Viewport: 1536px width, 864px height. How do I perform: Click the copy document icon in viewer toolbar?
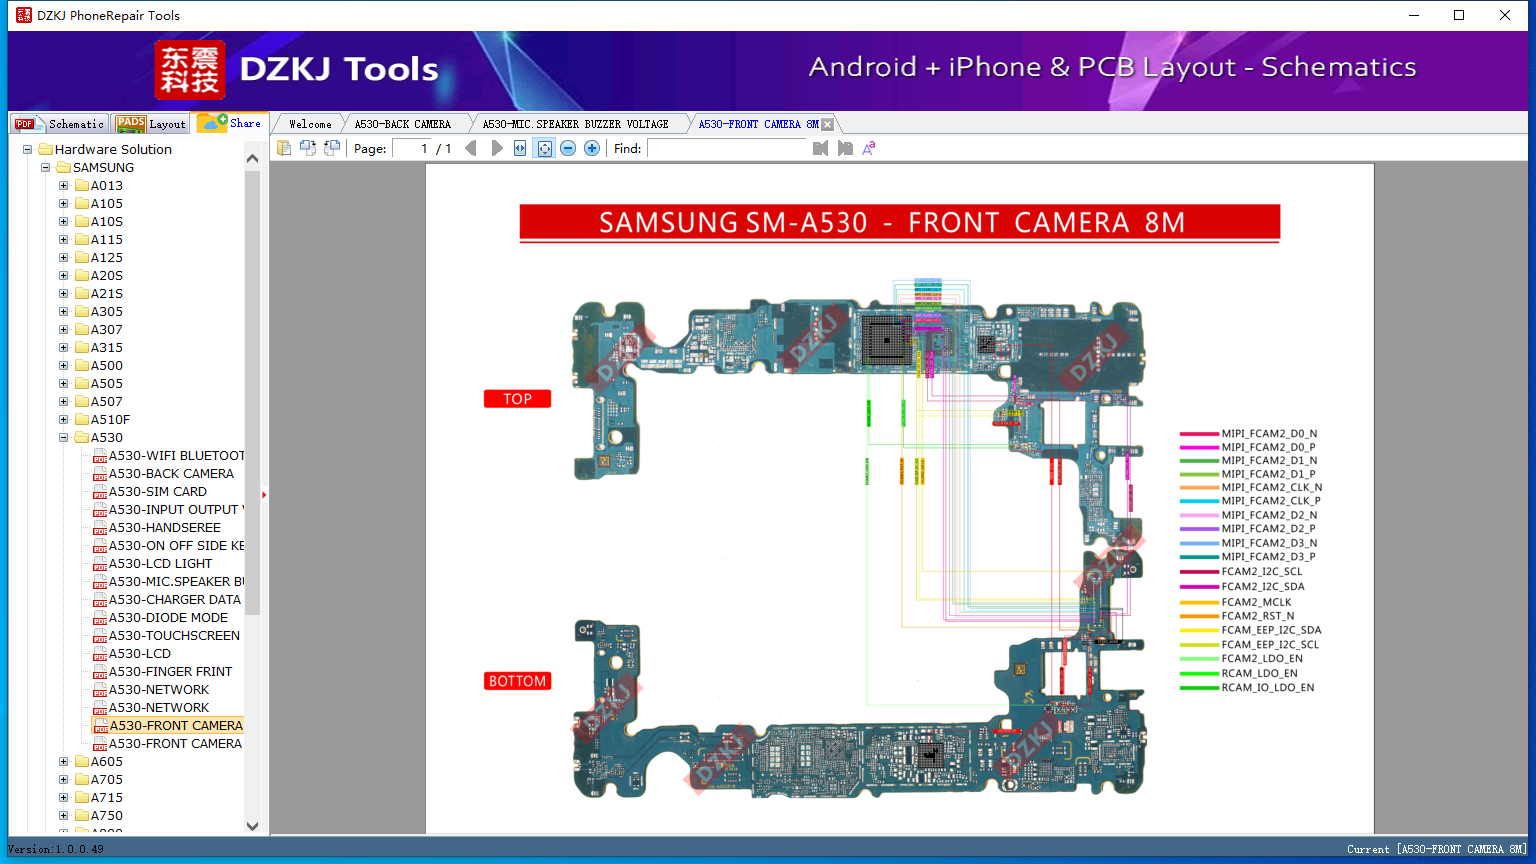coord(284,148)
